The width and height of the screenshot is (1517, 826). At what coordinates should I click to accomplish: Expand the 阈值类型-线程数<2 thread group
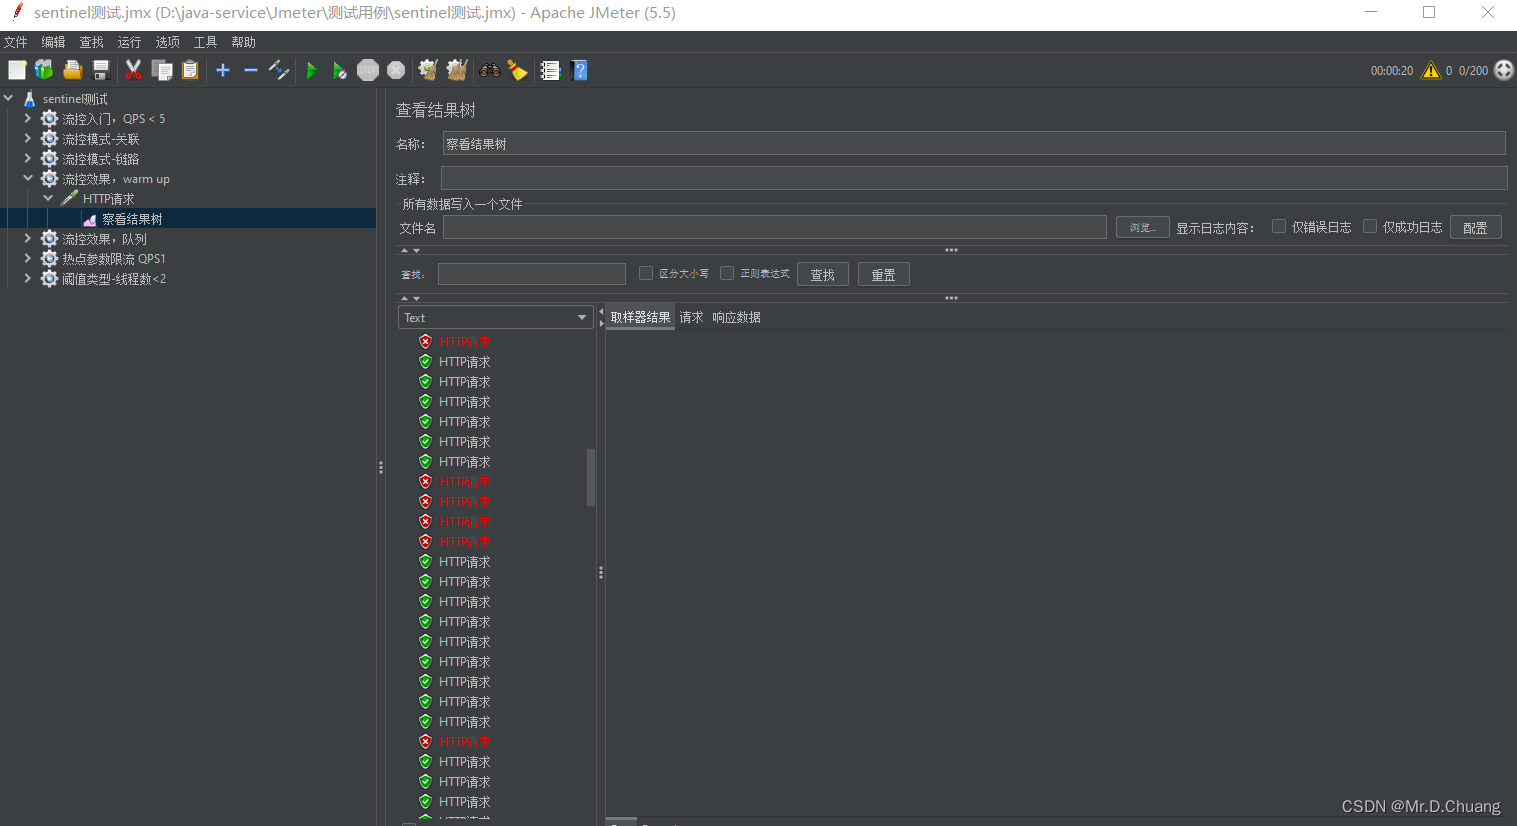coord(28,278)
